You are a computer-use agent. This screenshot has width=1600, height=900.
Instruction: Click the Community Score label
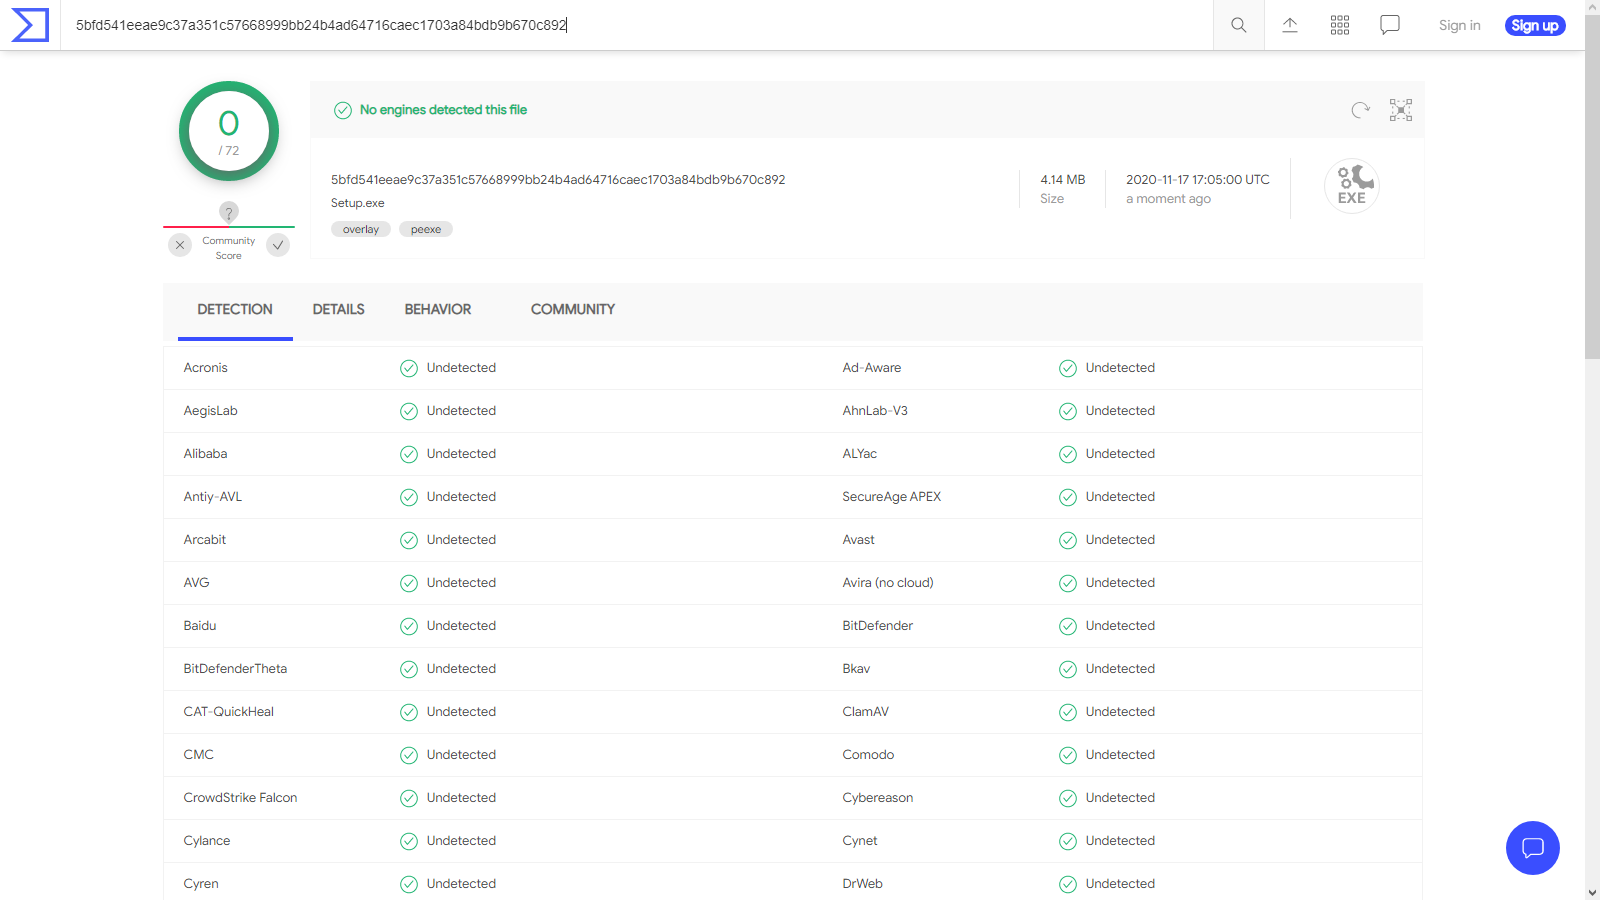point(229,248)
